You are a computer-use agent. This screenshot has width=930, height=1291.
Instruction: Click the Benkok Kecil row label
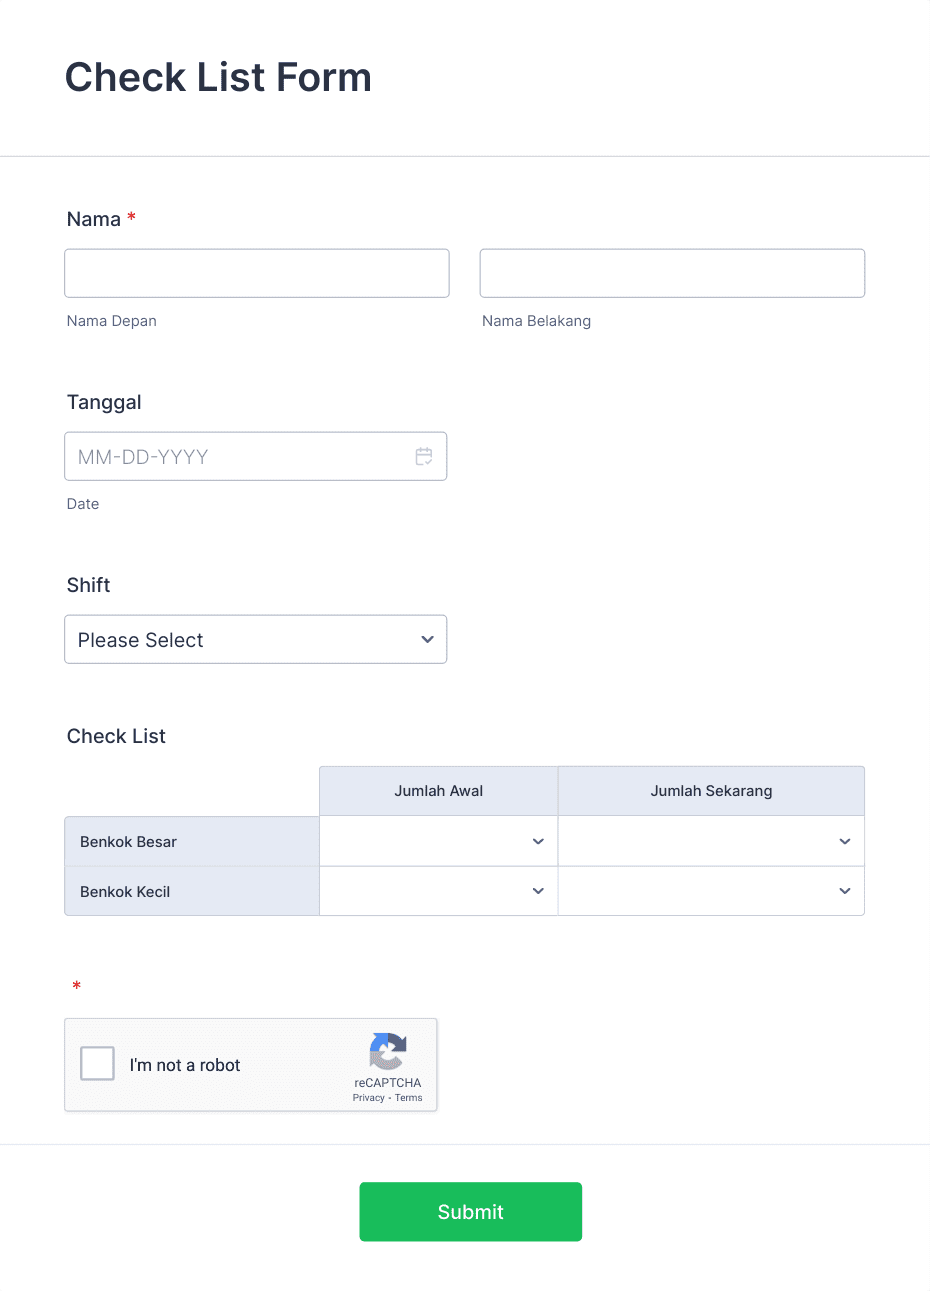[125, 892]
